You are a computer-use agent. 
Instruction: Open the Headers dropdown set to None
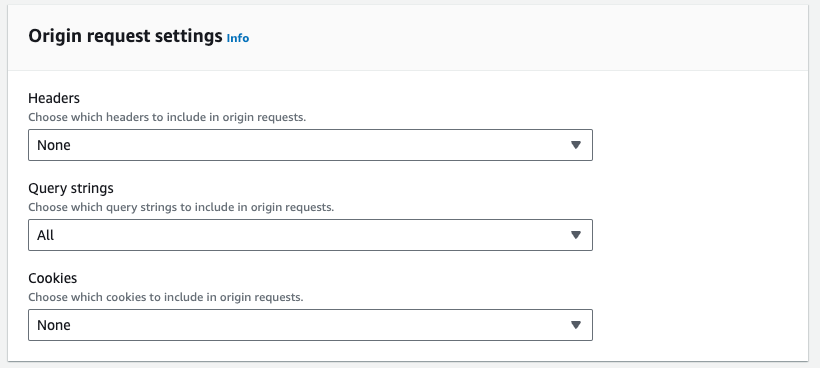[310, 145]
